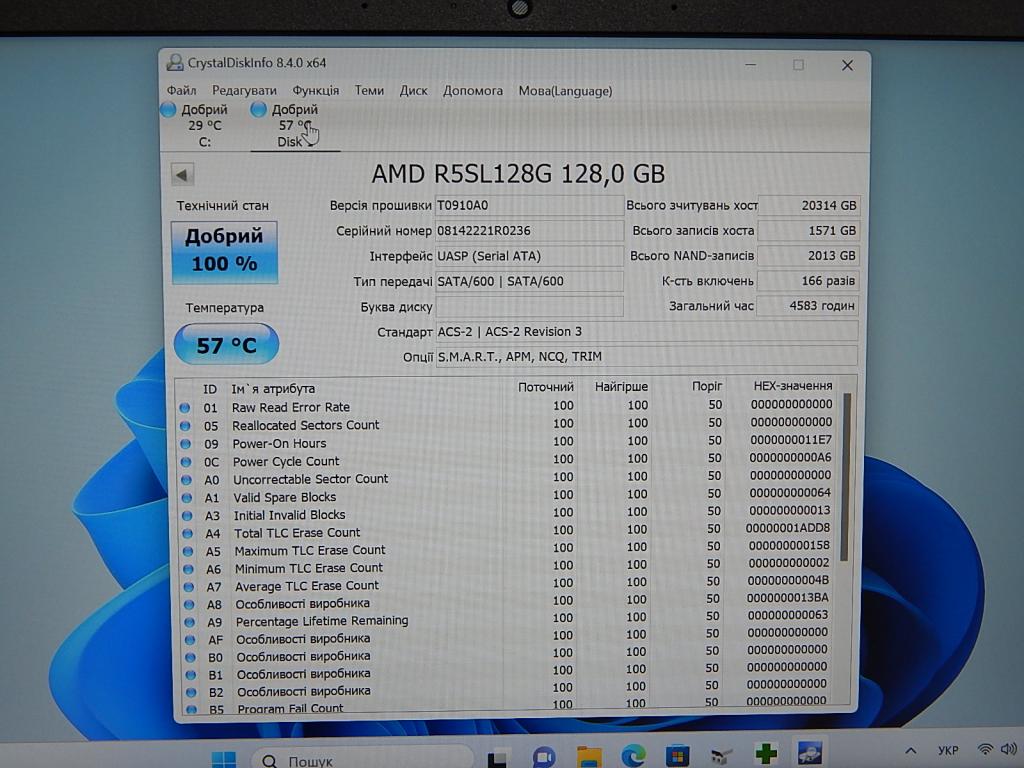
Task: Open File Explorer from the taskbar
Action: 589,758
